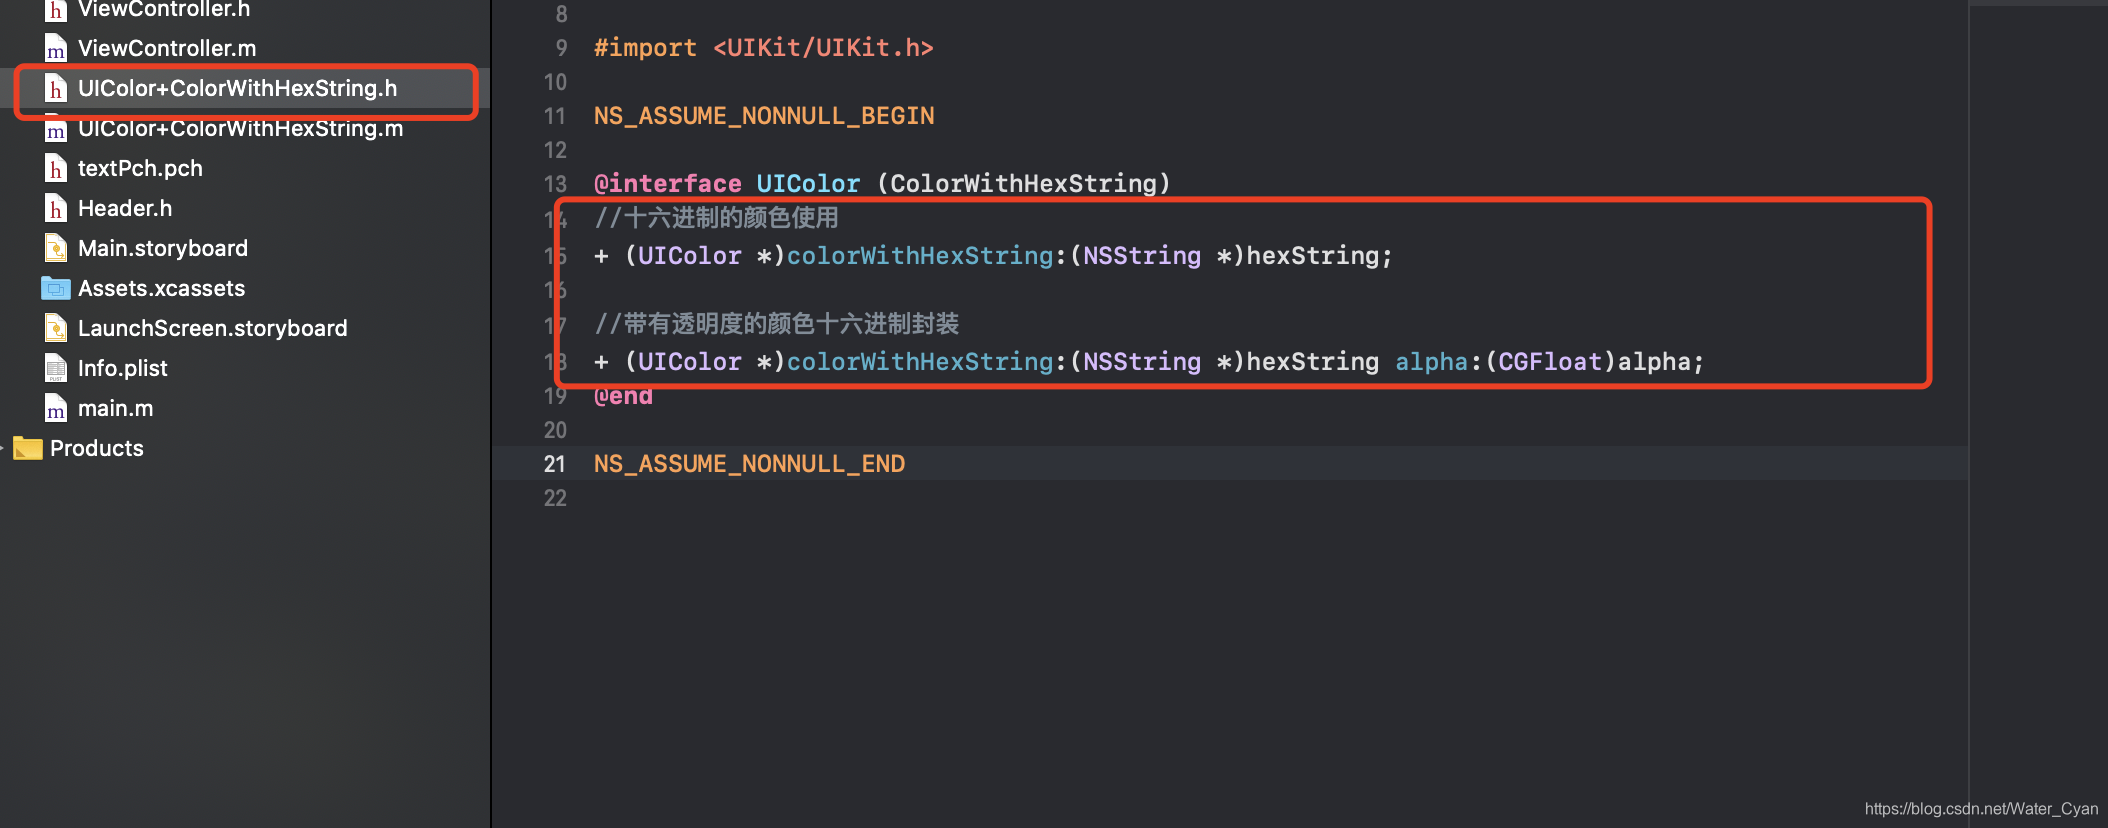Click NS_ASSUME_NONNULL_BEGIN macro text
This screenshot has width=2108, height=828.
click(764, 116)
